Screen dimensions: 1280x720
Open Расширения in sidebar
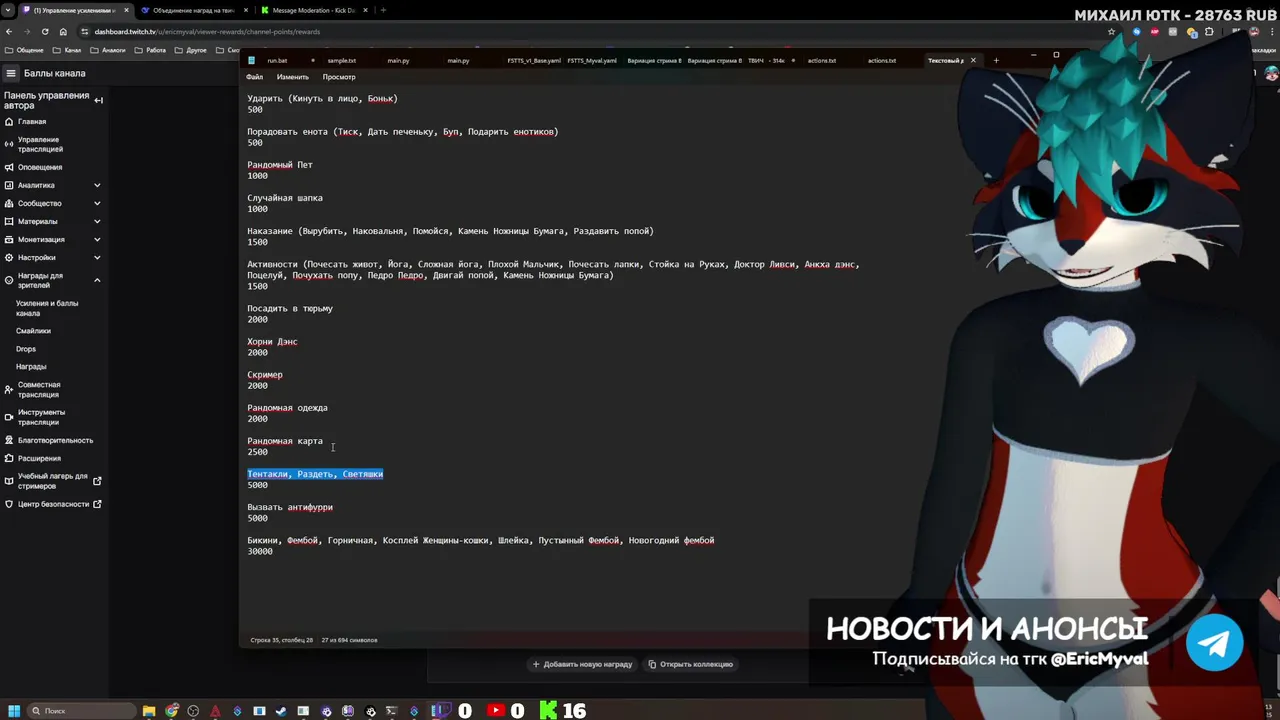coord(39,458)
